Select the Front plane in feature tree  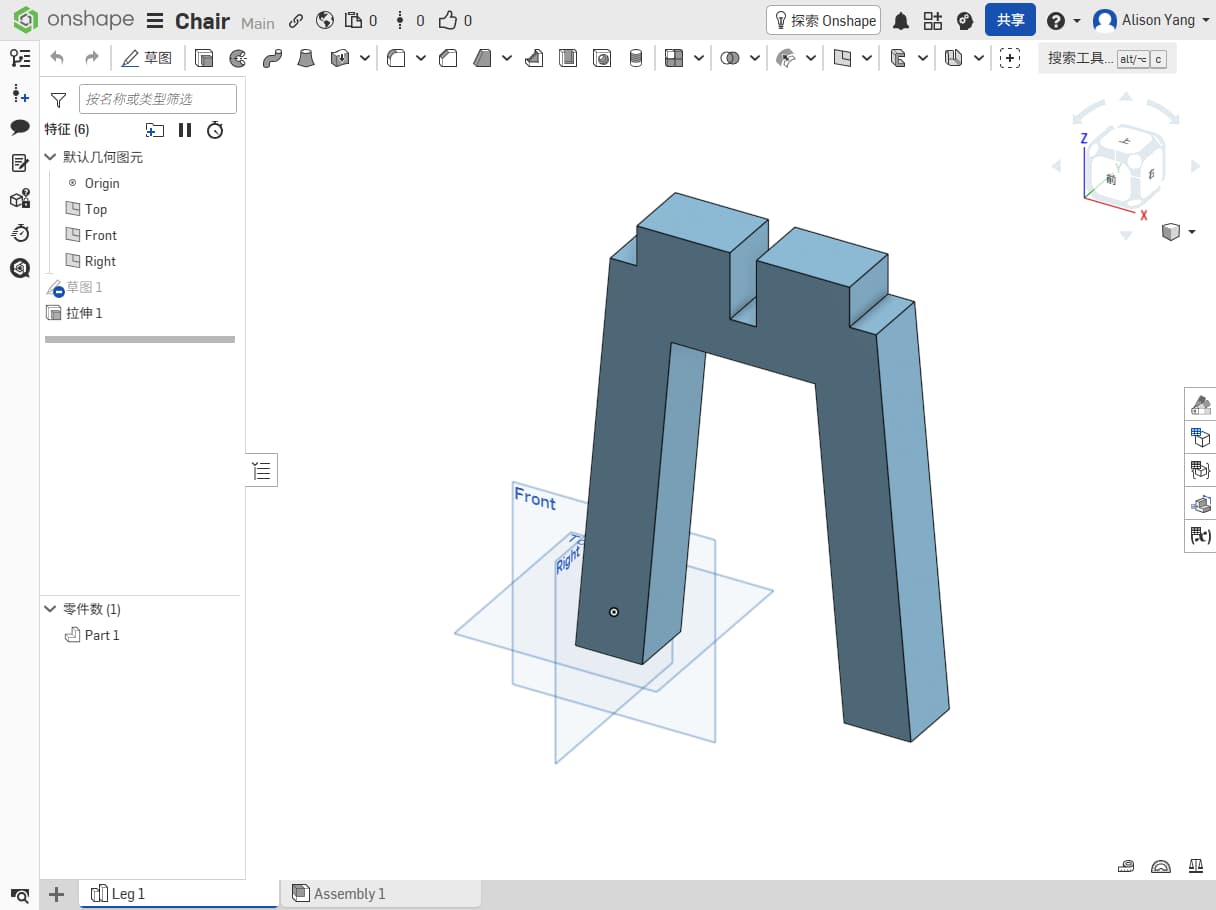tap(101, 235)
